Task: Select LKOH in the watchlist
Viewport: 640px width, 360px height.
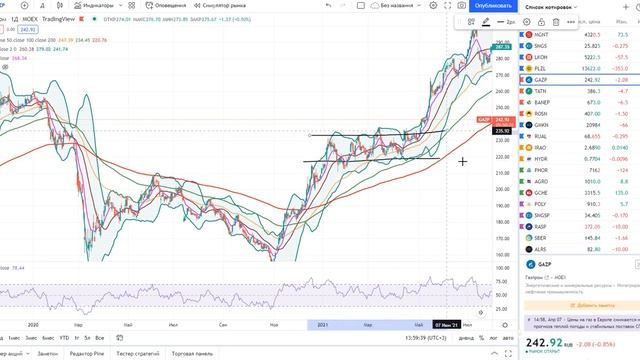Action: point(580,57)
